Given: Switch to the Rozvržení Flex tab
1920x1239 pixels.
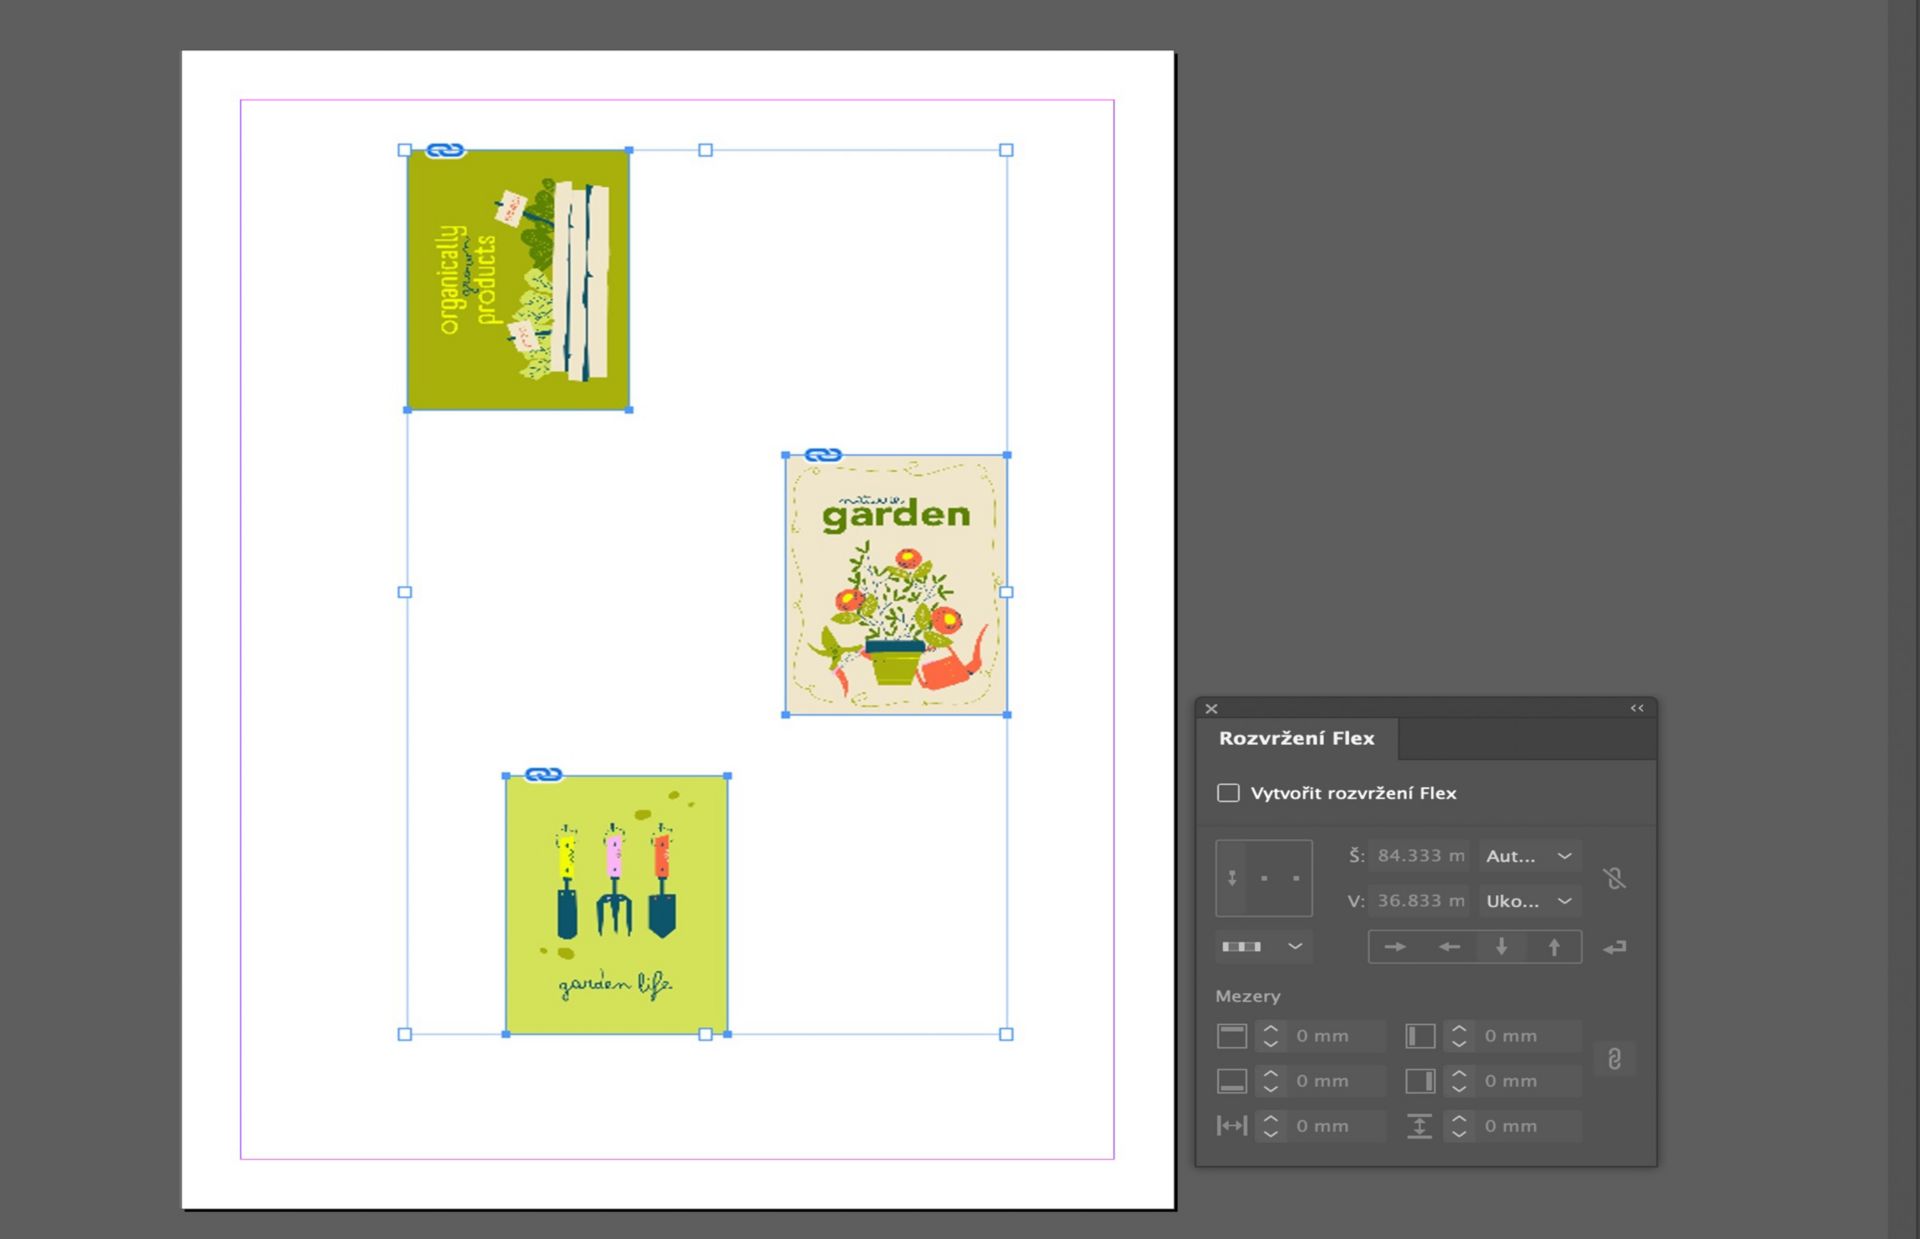Looking at the screenshot, I should tap(1296, 738).
